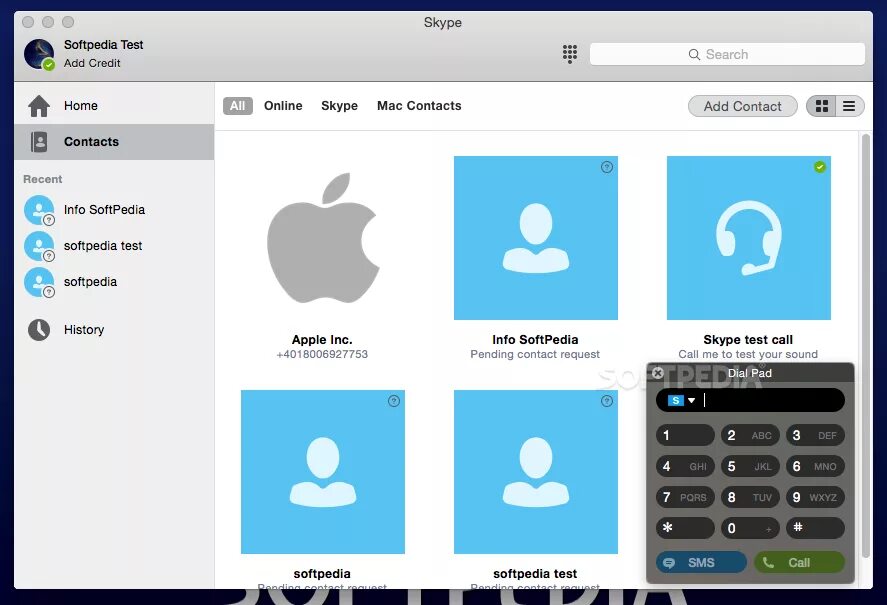Dial digit 0 on the Dial Pad

pyautogui.click(x=750, y=528)
